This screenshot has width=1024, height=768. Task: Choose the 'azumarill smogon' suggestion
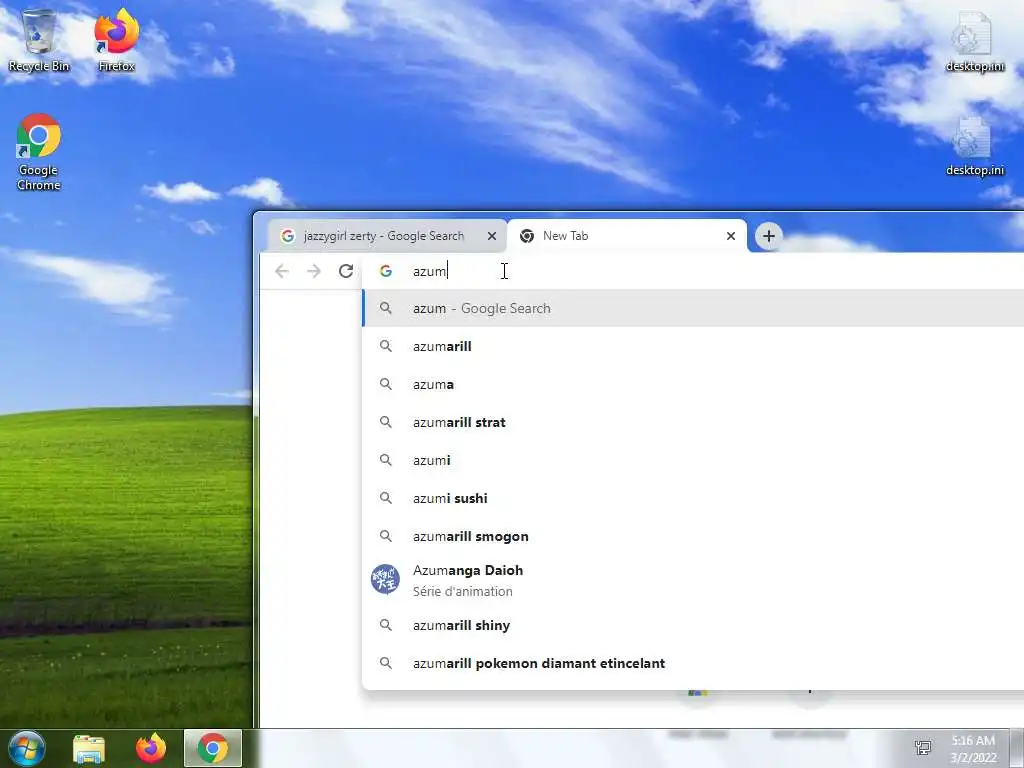693,536
